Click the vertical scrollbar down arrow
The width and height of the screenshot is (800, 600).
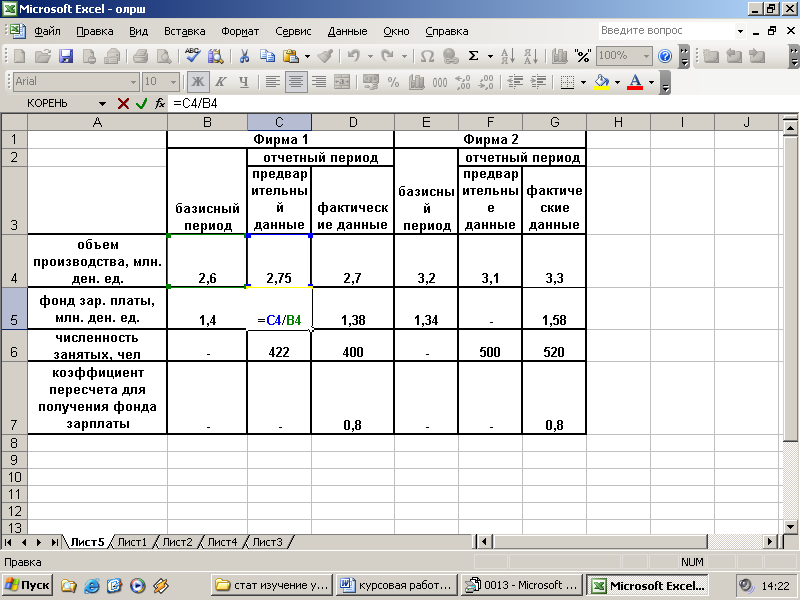(x=790, y=527)
